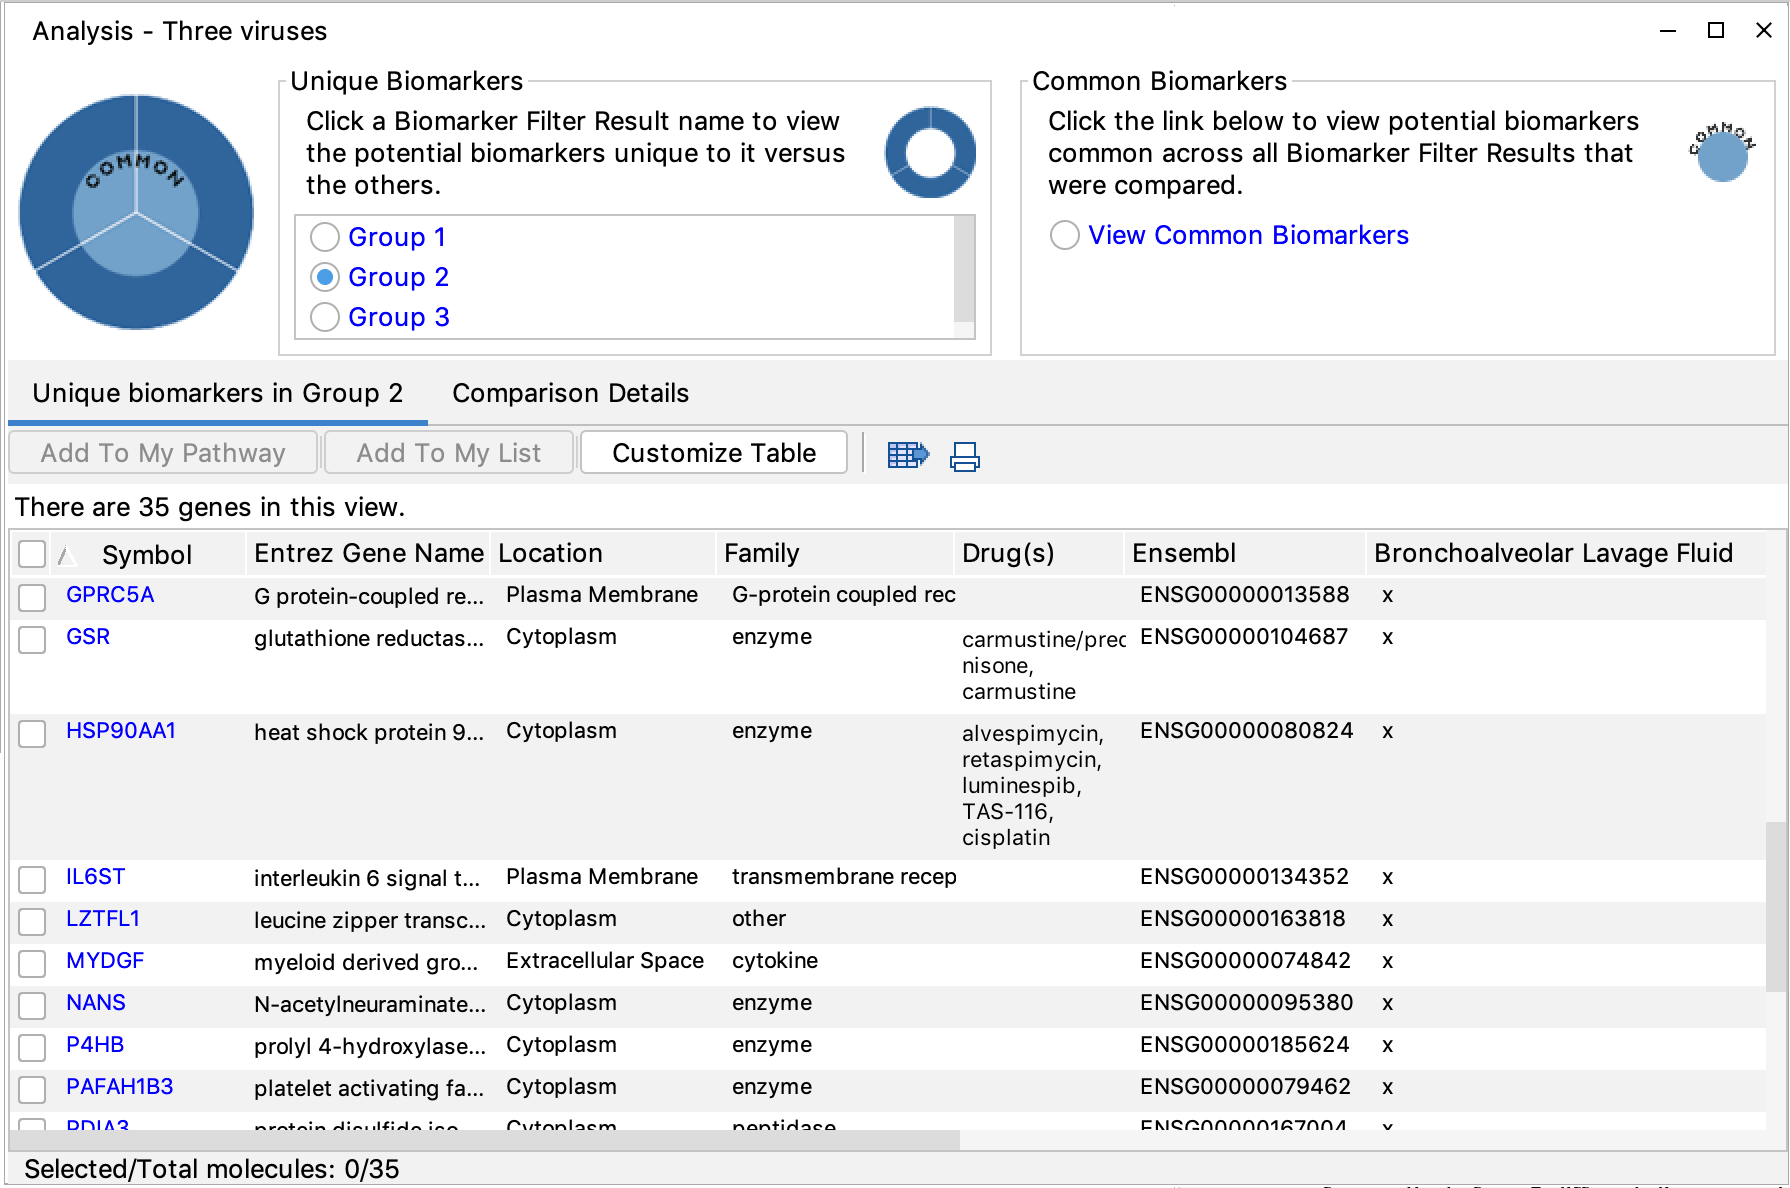Check the P4HB row checkbox
This screenshot has height=1188, width=1790.
(32, 1047)
